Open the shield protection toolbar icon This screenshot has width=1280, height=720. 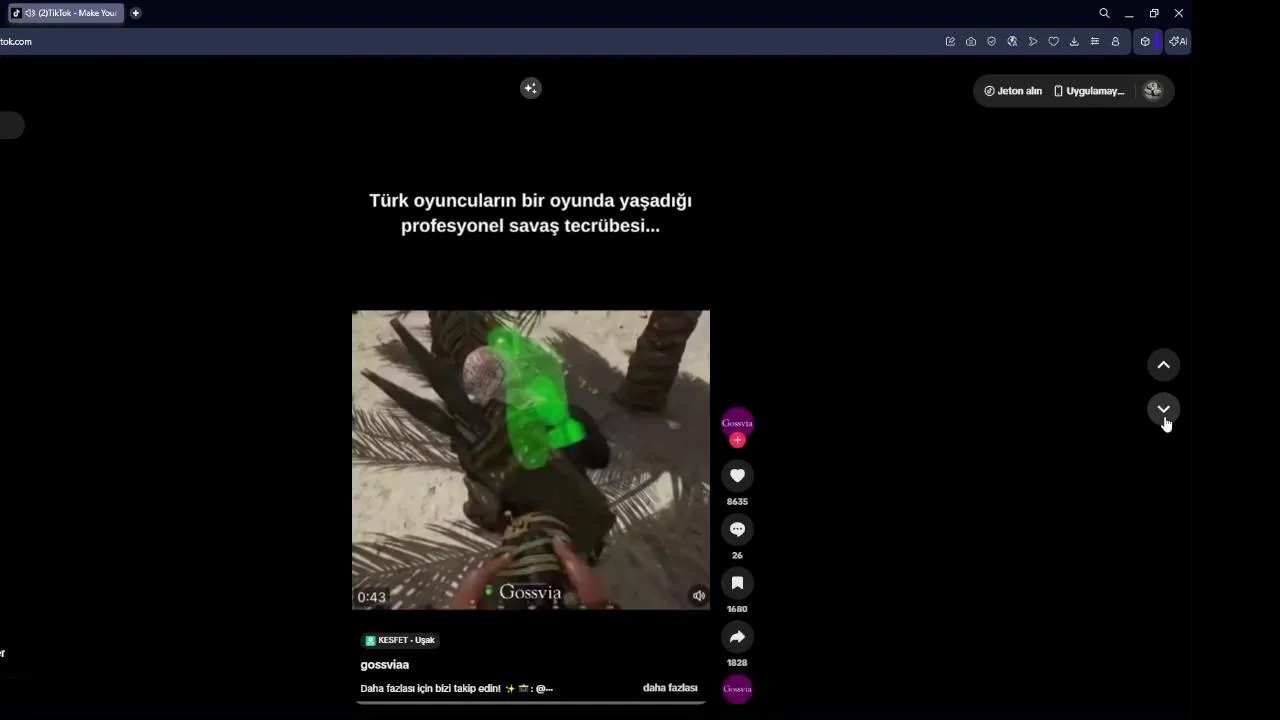coord(991,41)
